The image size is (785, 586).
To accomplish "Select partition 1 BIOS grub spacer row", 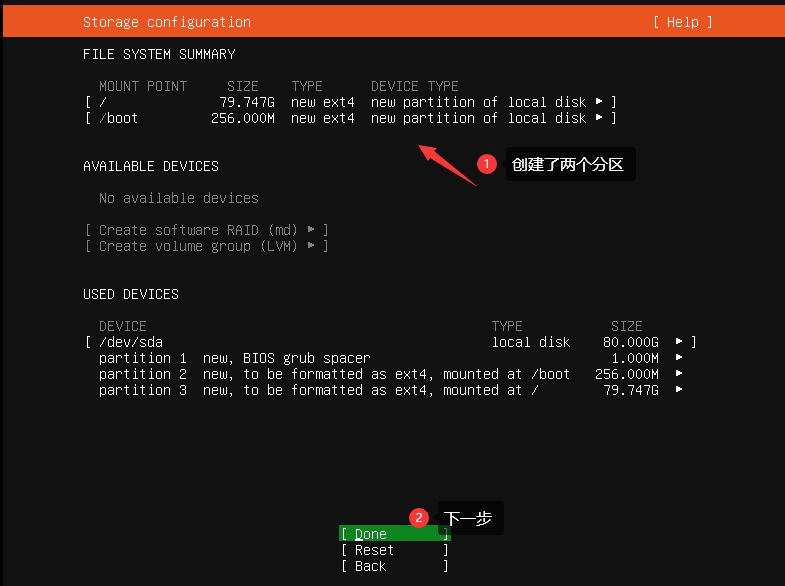I will tap(390, 358).
